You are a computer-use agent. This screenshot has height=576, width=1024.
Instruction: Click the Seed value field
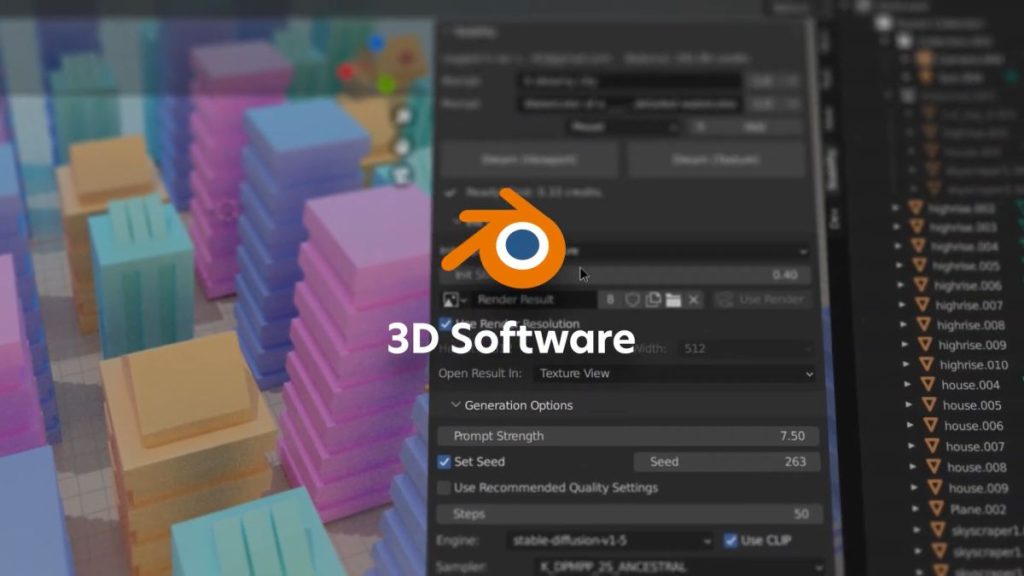[727, 462]
